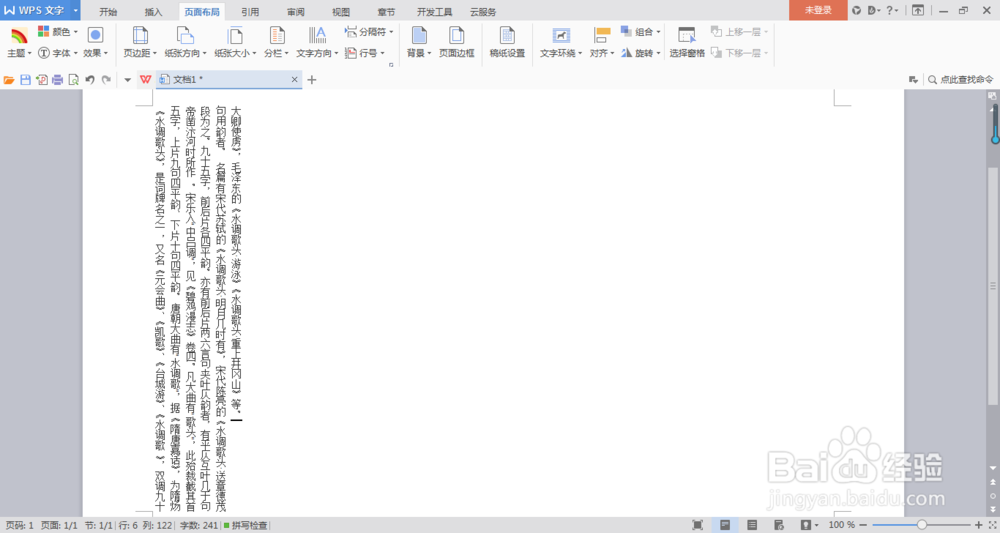Open the 选择窗格 selection pane
Screen dimensions: 1000x533
[687, 42]
